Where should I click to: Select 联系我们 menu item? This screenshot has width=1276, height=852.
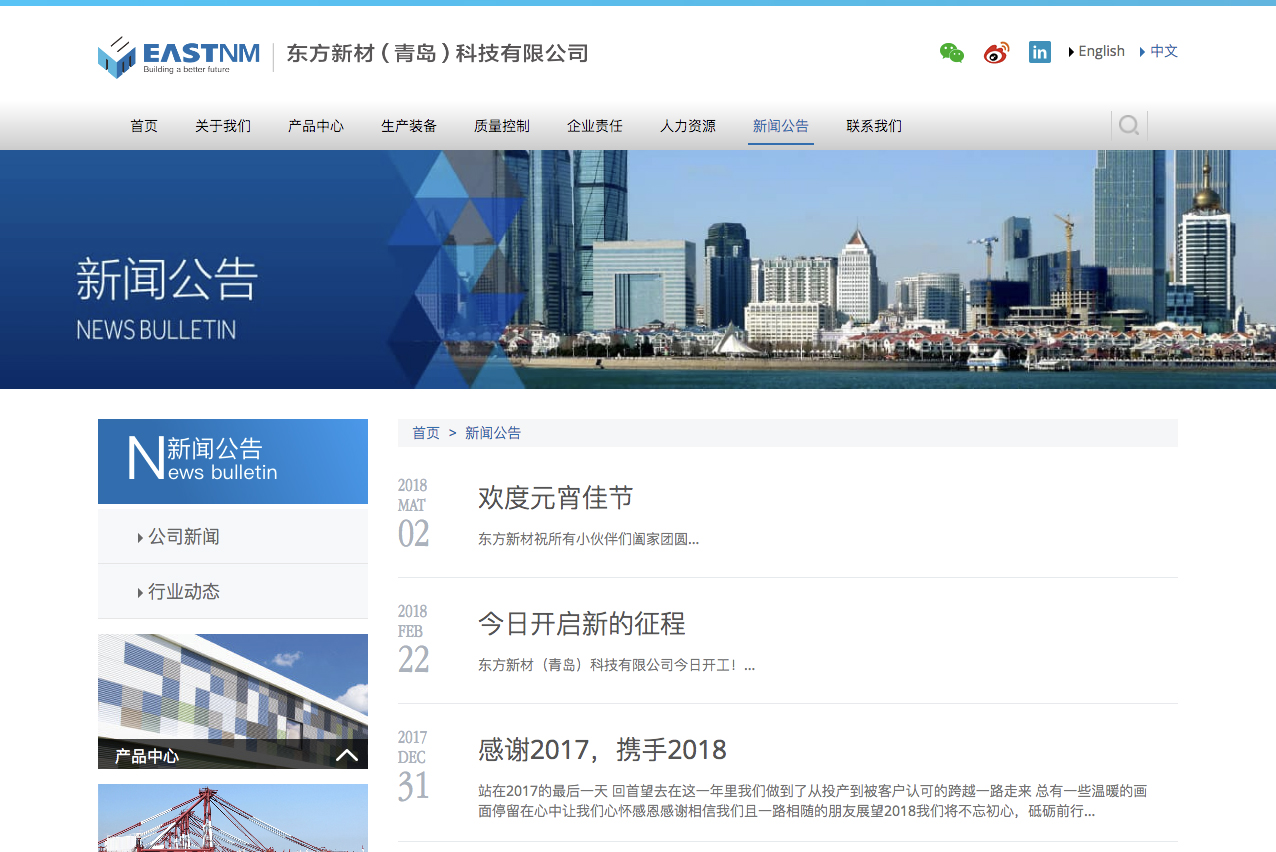tap(874, 126)
